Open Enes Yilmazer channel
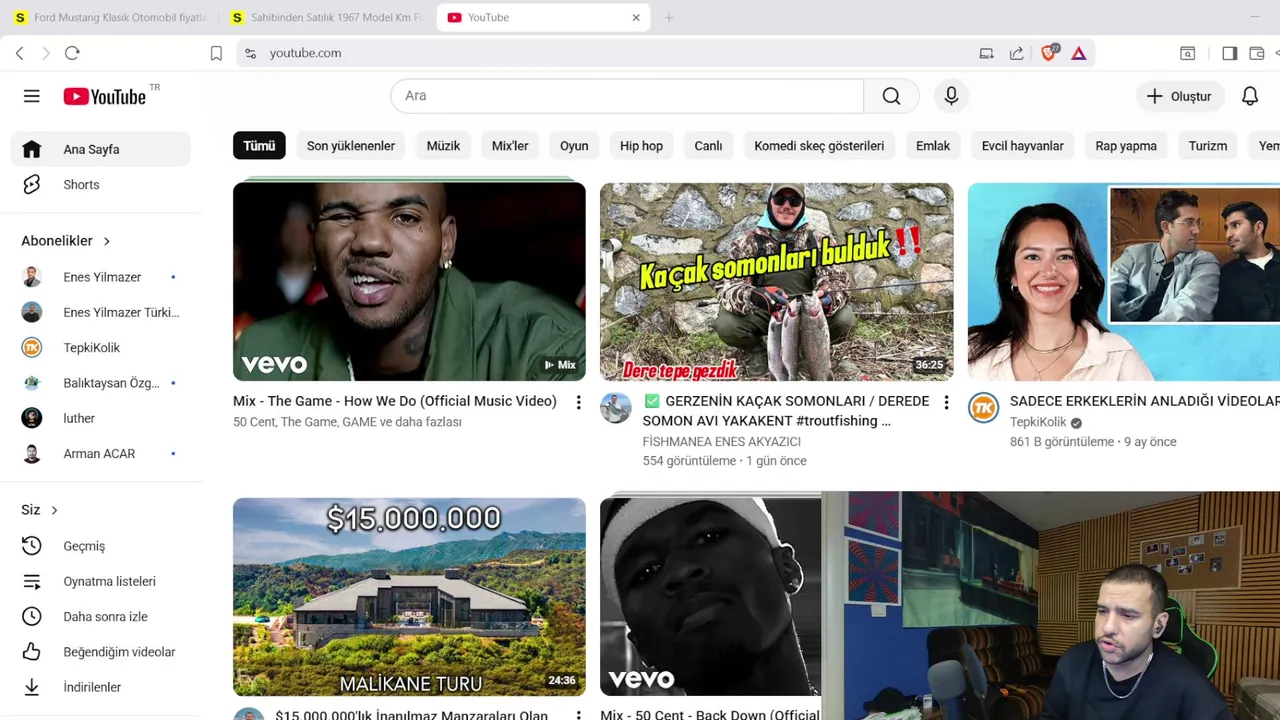The height and width of the screenshot is (720, 1280). point(100,277)
